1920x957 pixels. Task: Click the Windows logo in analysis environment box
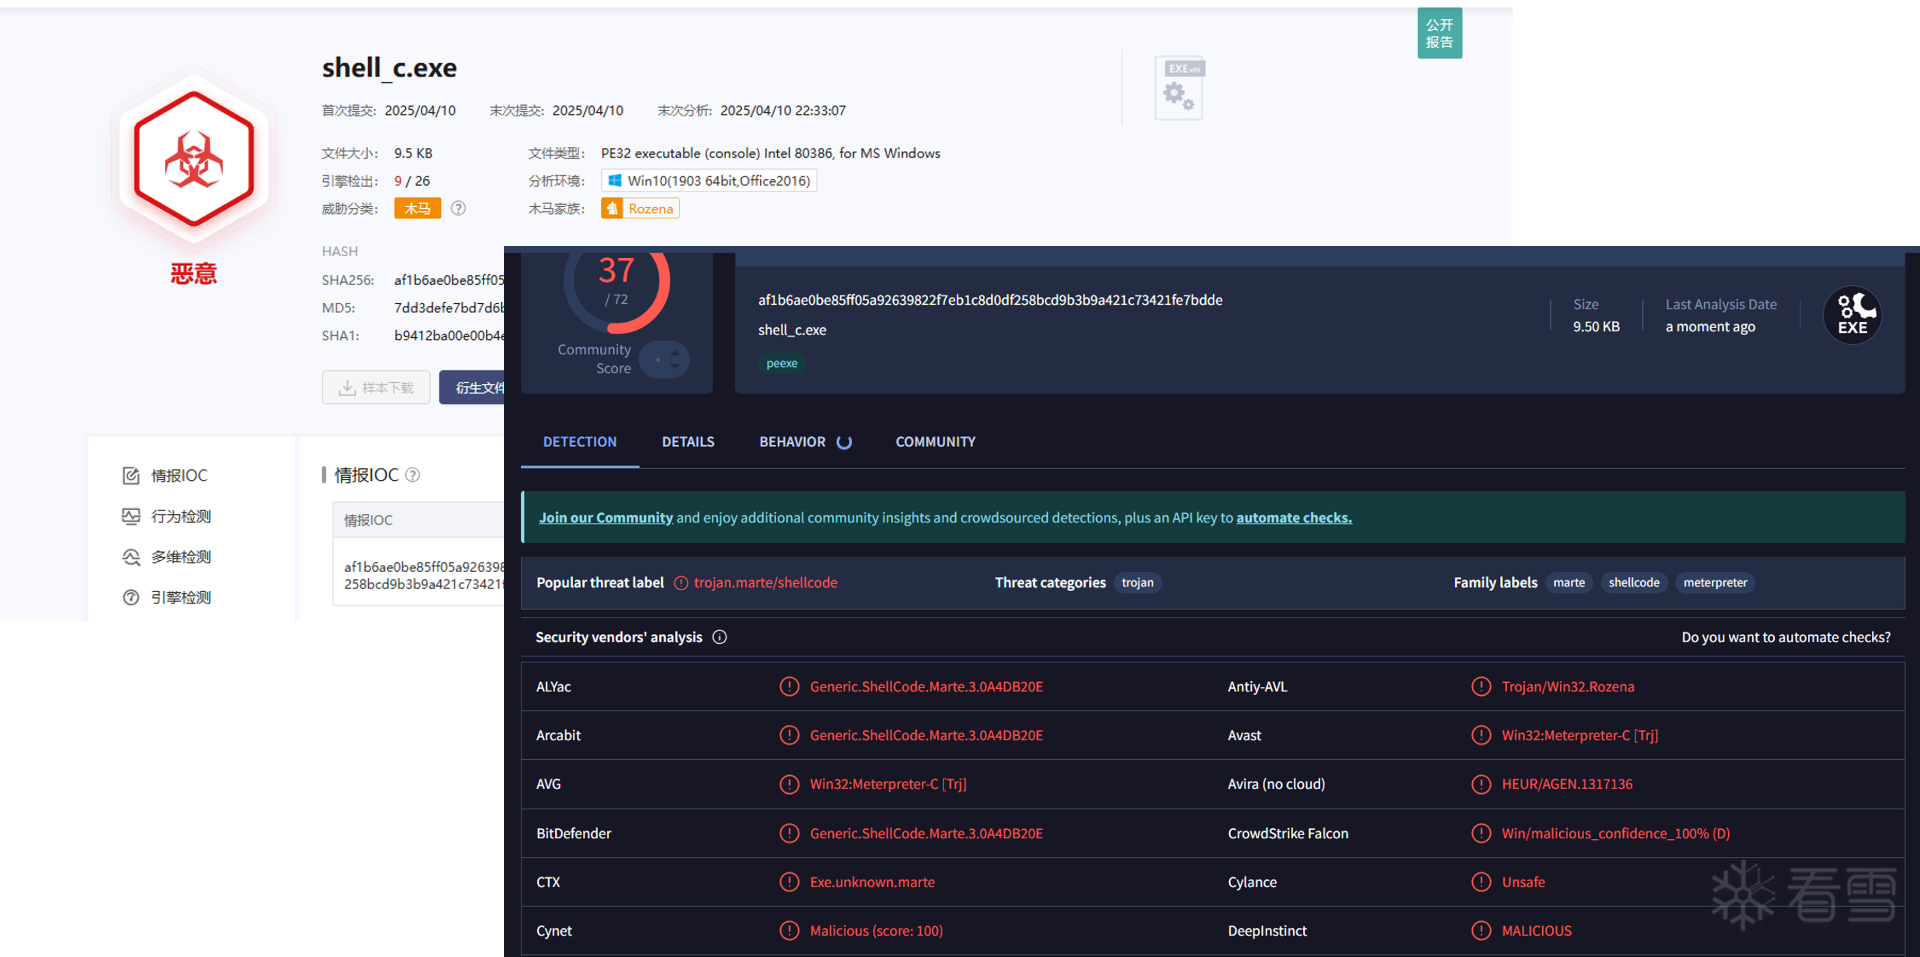(615, 181)
